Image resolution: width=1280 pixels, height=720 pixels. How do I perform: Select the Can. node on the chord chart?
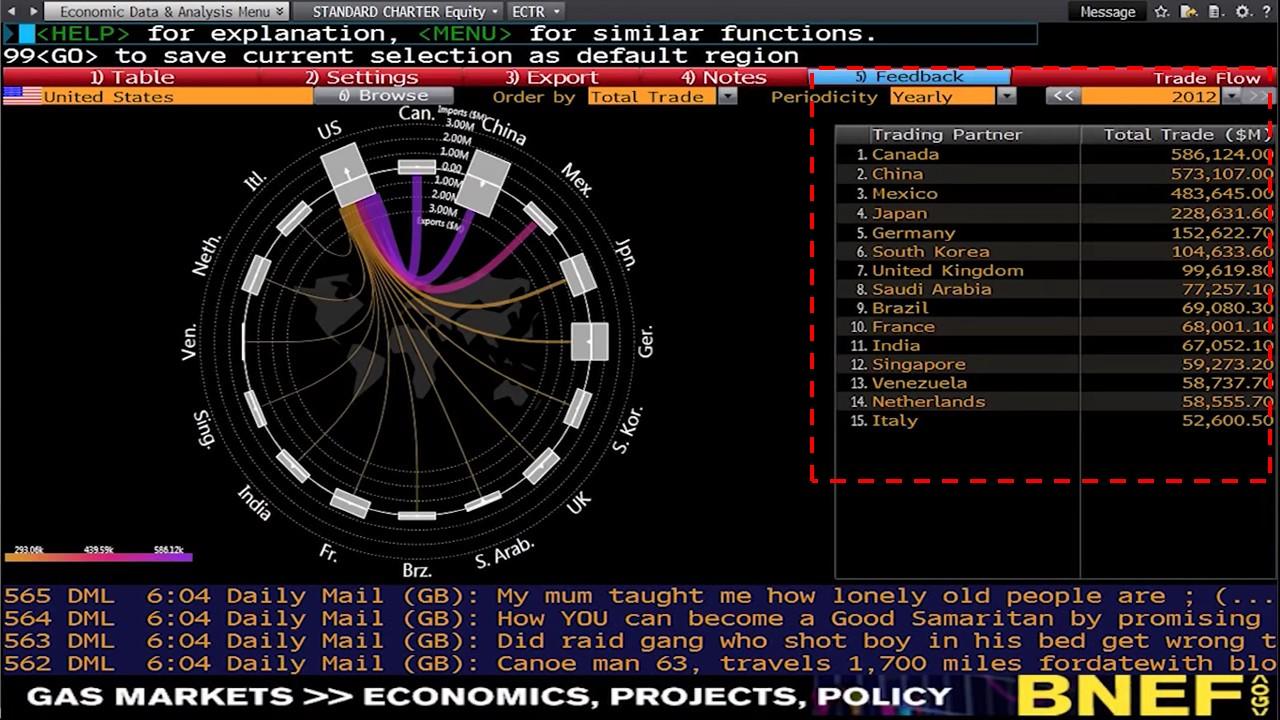(x=417, y=167)
